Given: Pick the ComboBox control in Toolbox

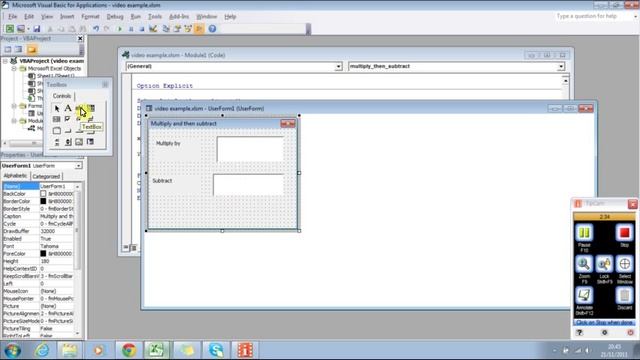Looking at the screenshot, I should (91, 108).
